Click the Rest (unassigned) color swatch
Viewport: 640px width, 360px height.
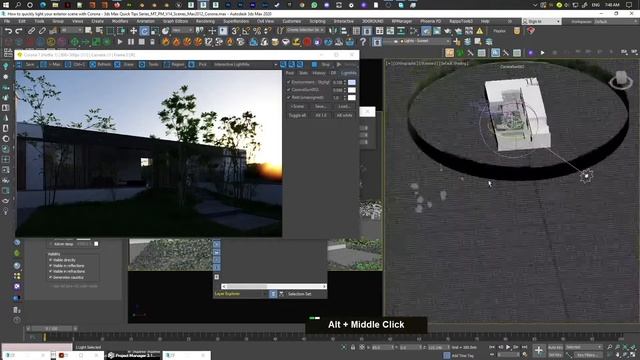click(x=351, y=98)
